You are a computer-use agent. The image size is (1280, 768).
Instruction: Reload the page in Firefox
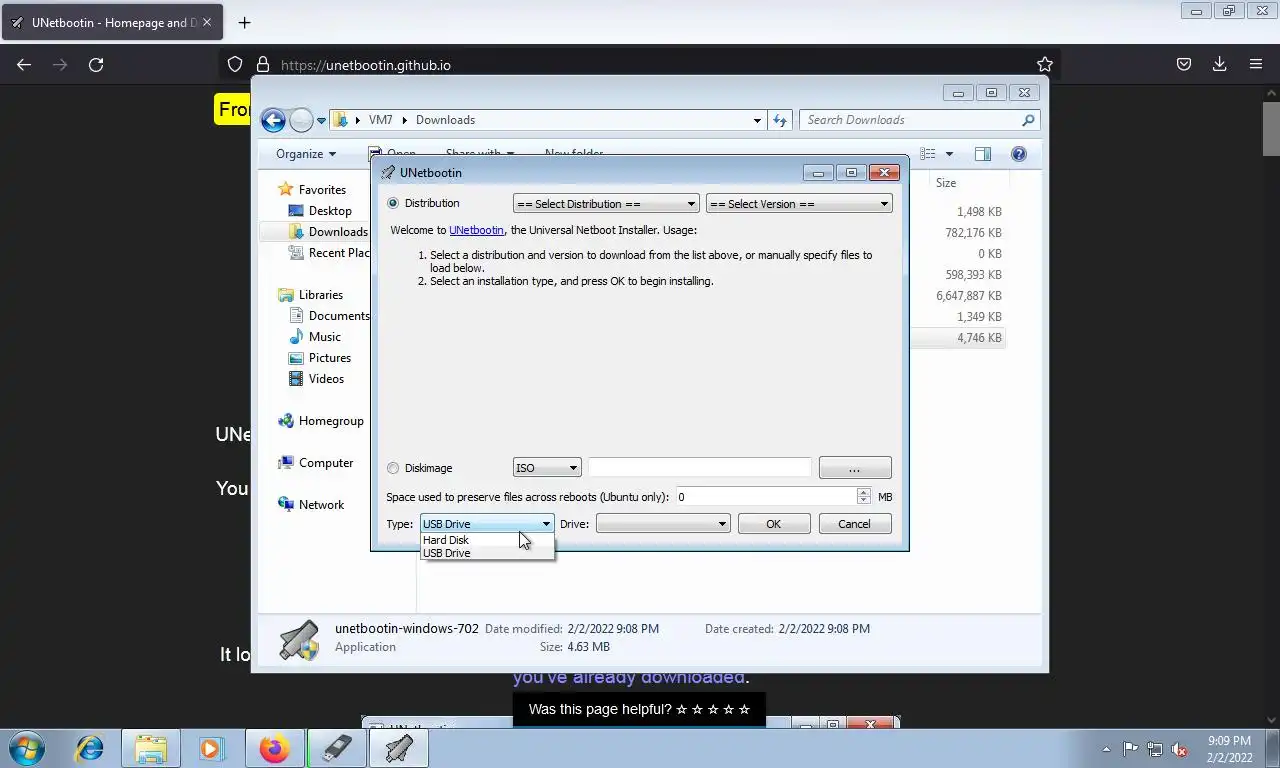coord(96,64)
